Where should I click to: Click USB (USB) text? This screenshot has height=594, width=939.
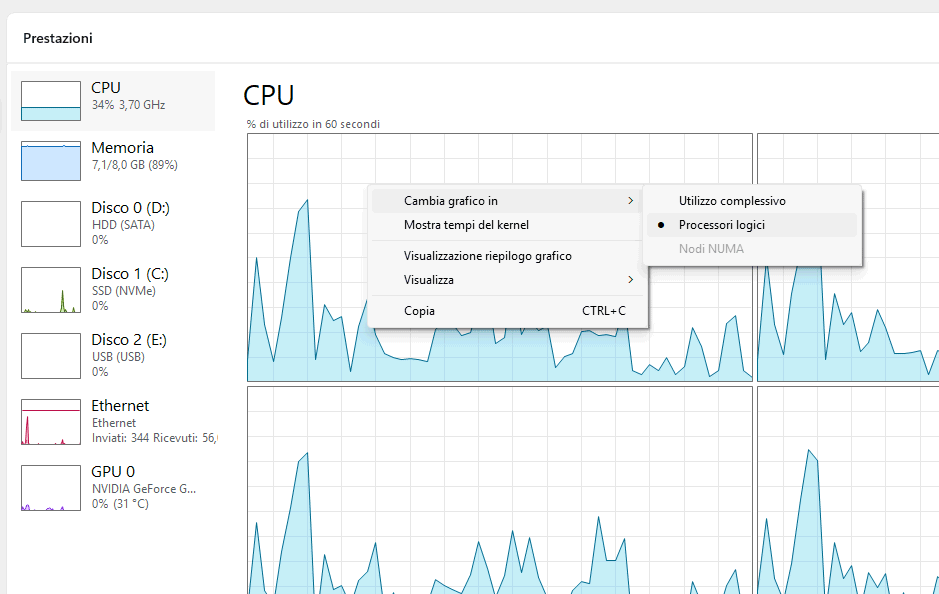tap(119, 357)
